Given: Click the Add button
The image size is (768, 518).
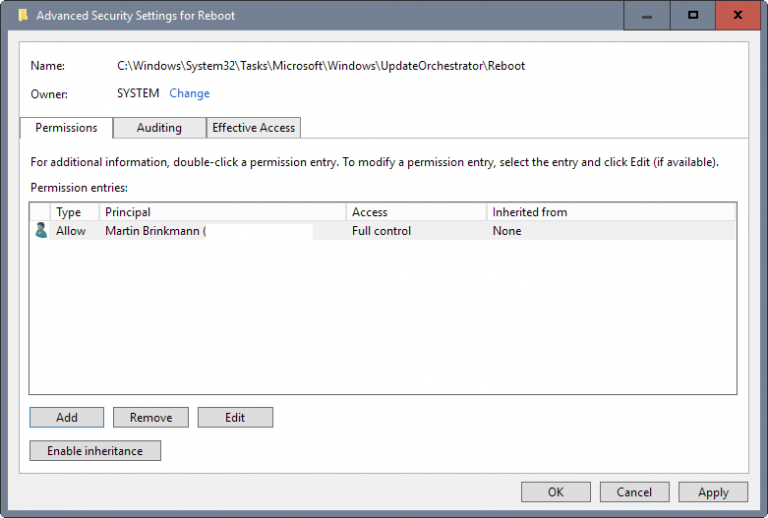Looking at the screenshot, I should click(x=67, y=417).
